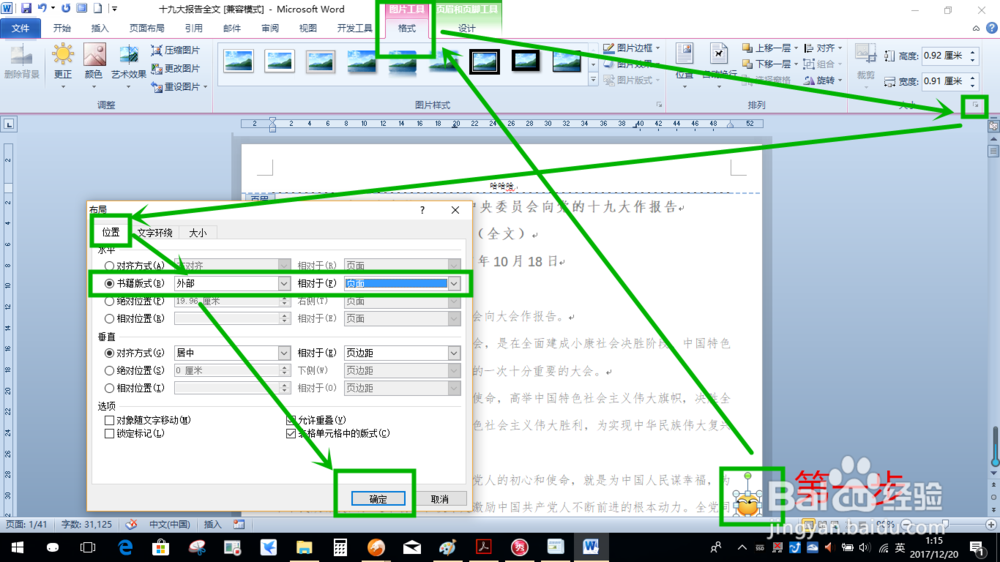The height and width of the screenshot is (562, 1000).
Task: Click 字数: 31,125 word count in status bar
Action: 86,524
